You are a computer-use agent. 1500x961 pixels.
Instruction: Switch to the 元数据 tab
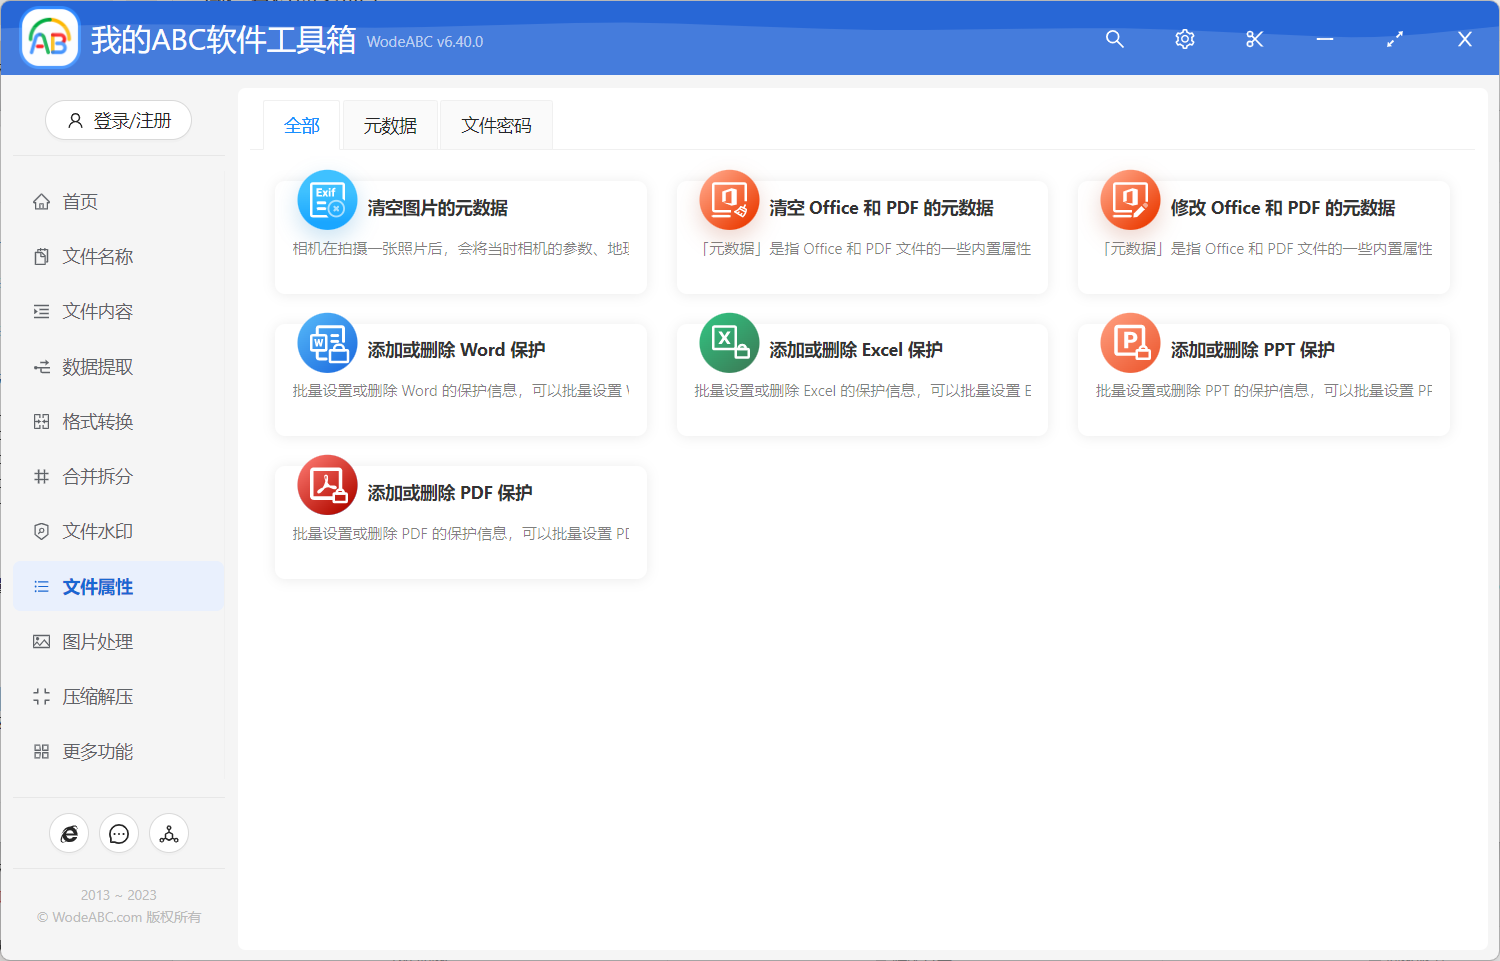[390, 124]
